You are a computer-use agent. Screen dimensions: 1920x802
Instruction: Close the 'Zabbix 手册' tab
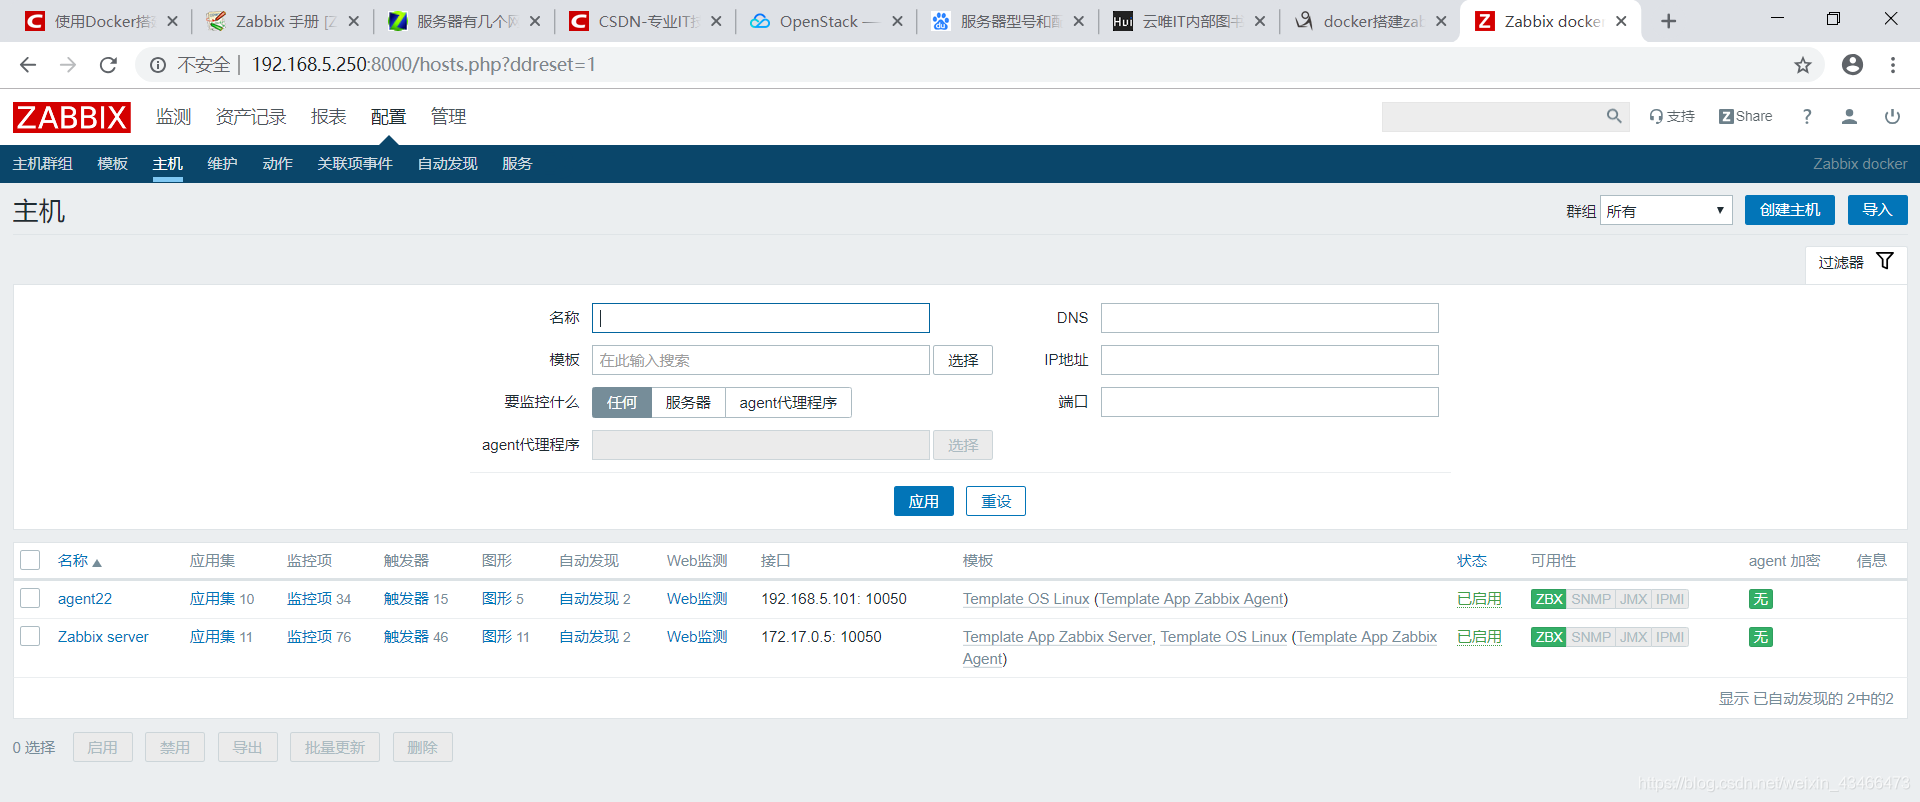[353, 21]
